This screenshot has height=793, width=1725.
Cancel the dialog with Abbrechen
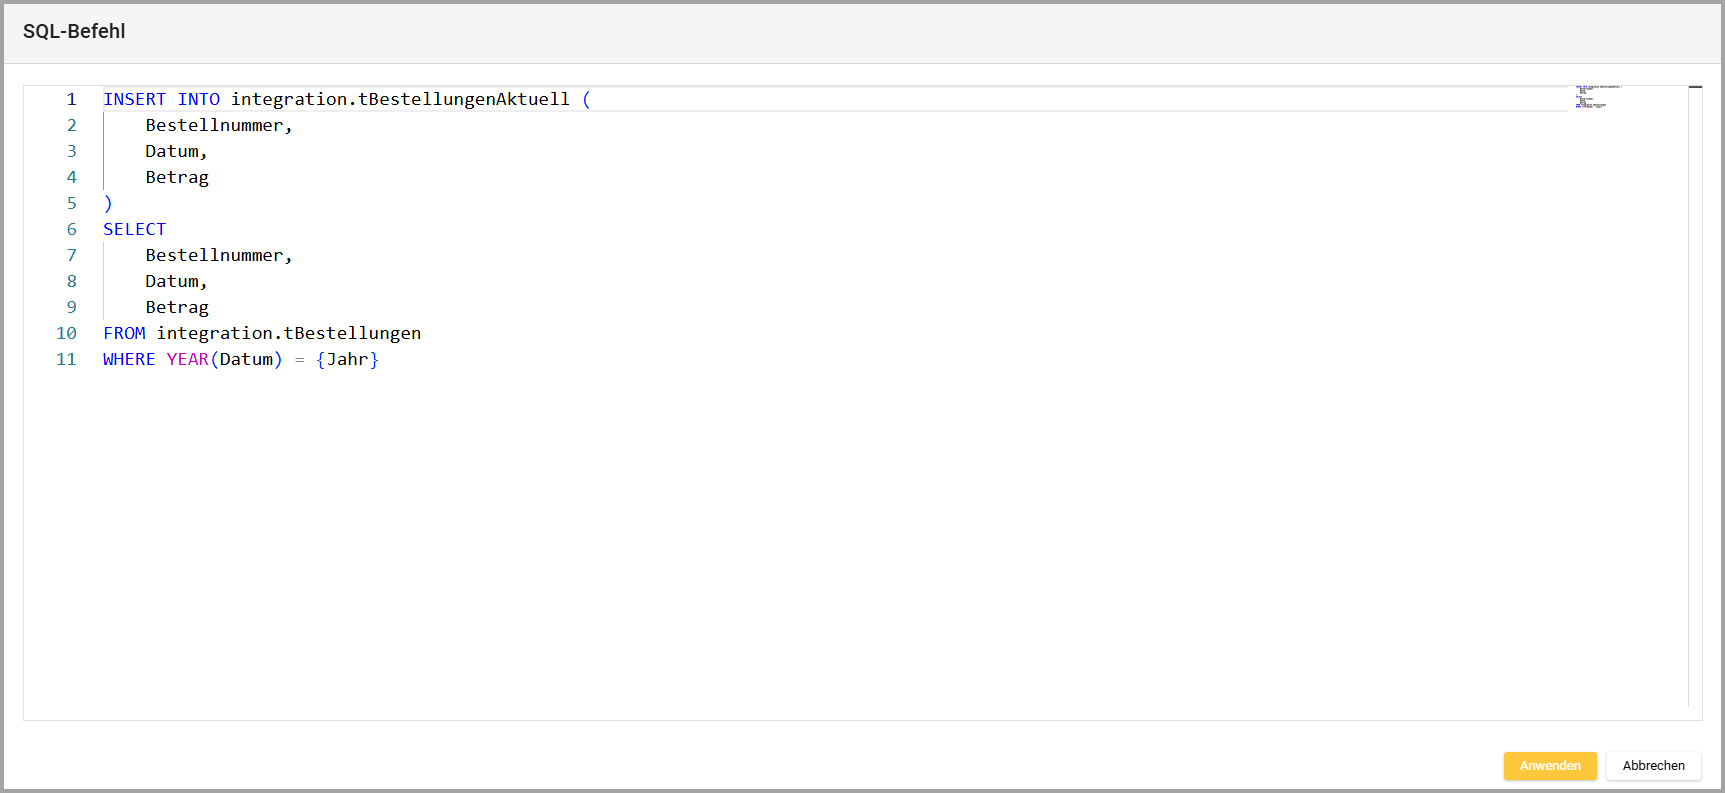tap(1653, 766)
